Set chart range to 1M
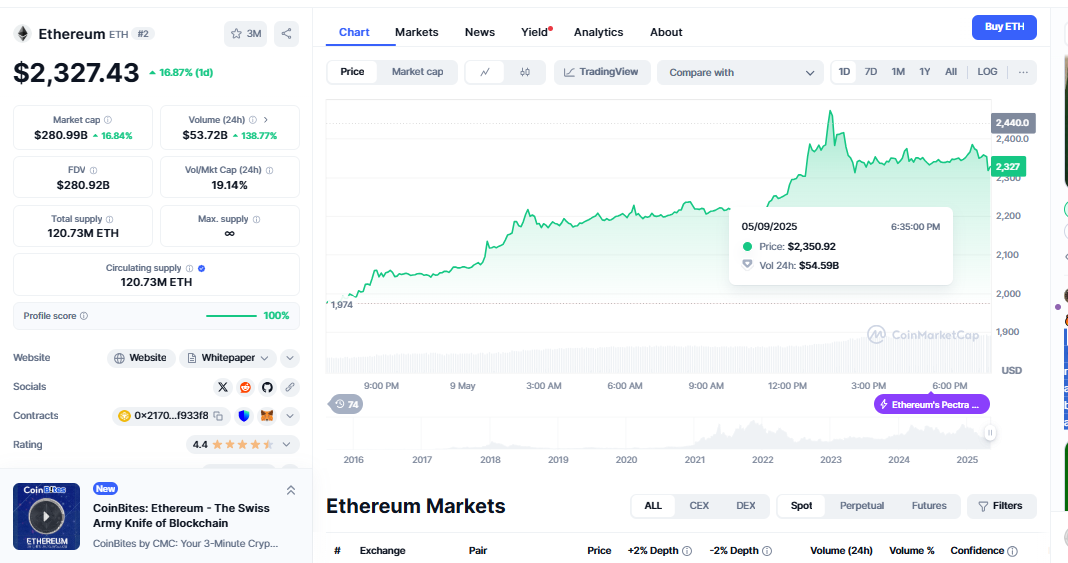This screenshot has width=1068, height=563. pos(898,72)
